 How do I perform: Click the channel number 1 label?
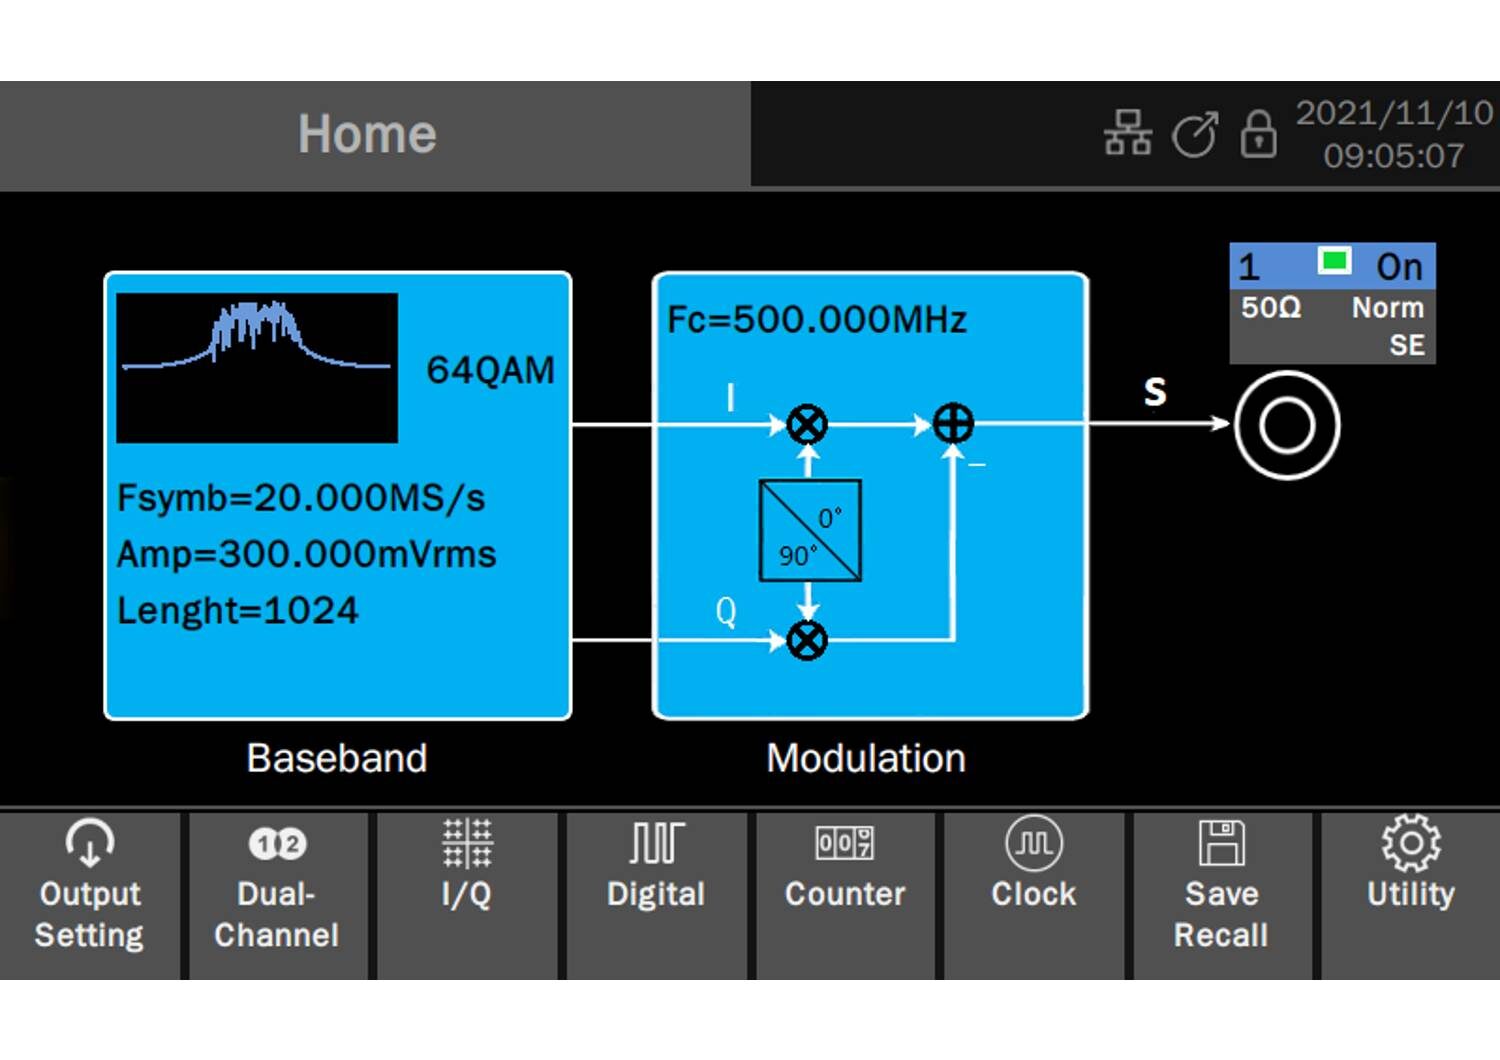point(1249,267)
